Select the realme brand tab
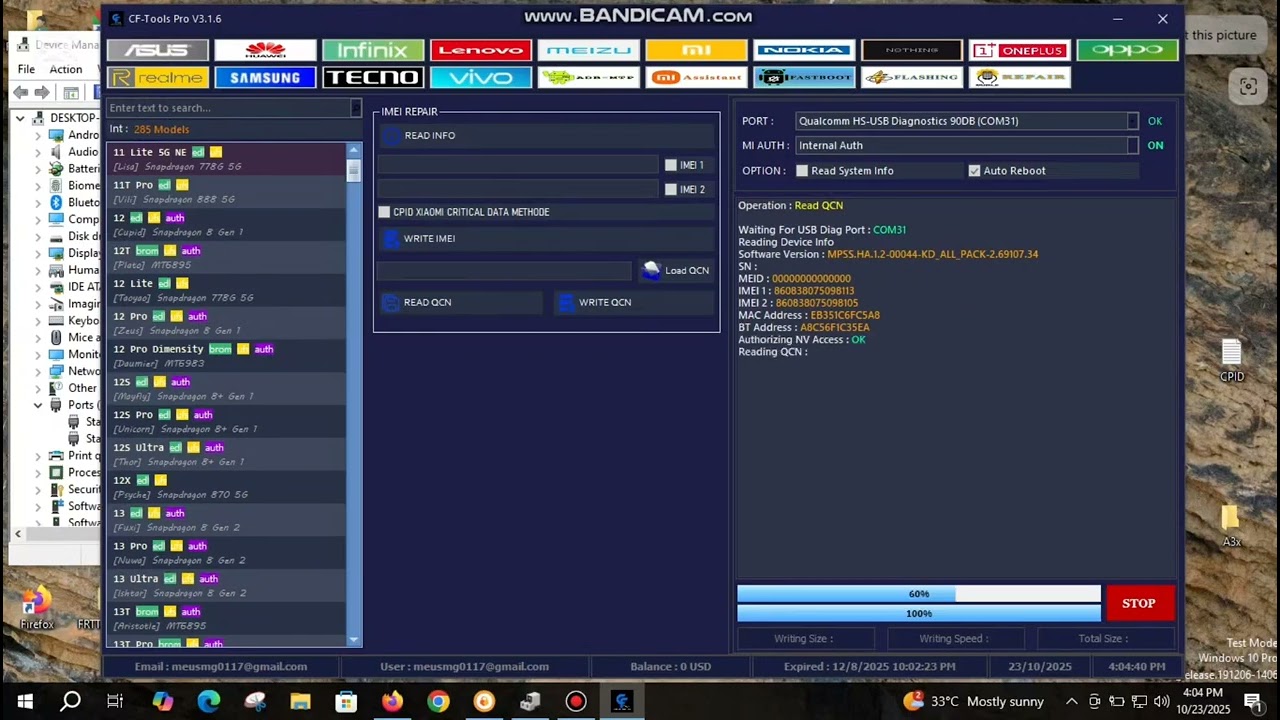Viewport: 1280px width, 720px height. click(158, 77)
